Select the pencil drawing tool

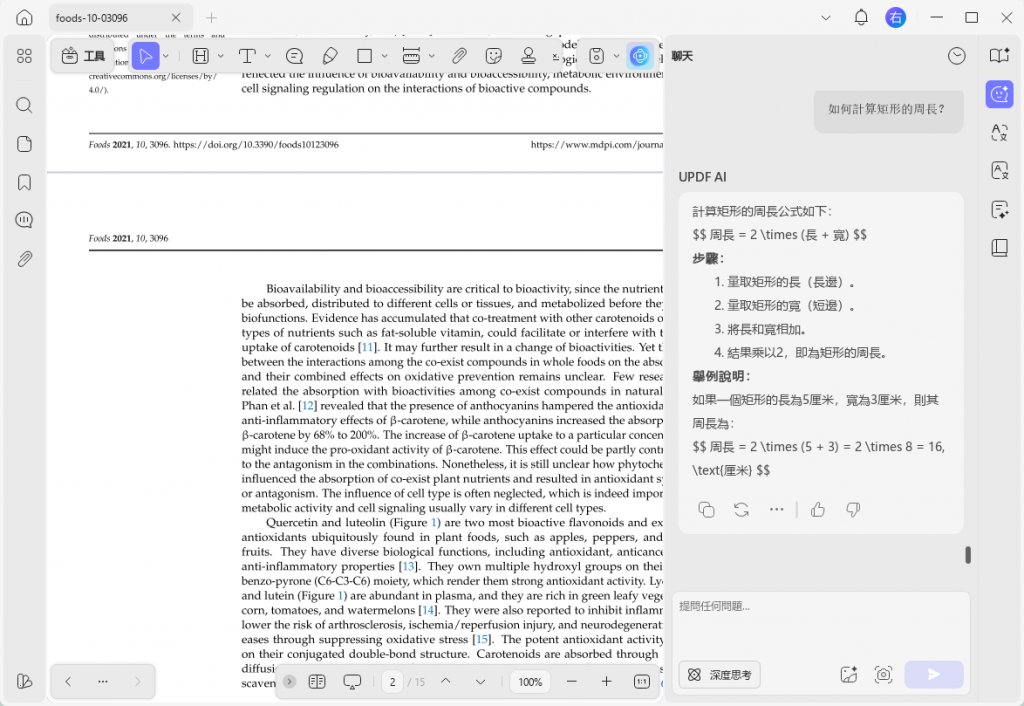point(330,56)
